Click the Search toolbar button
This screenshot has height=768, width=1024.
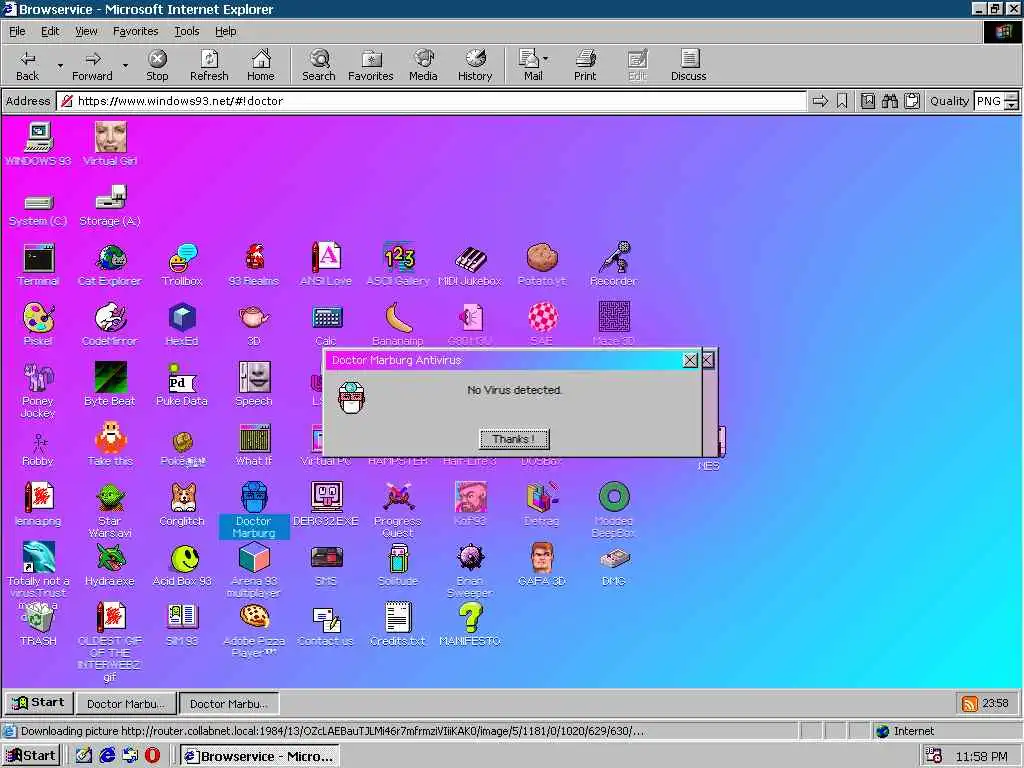[x=319, y=65]
